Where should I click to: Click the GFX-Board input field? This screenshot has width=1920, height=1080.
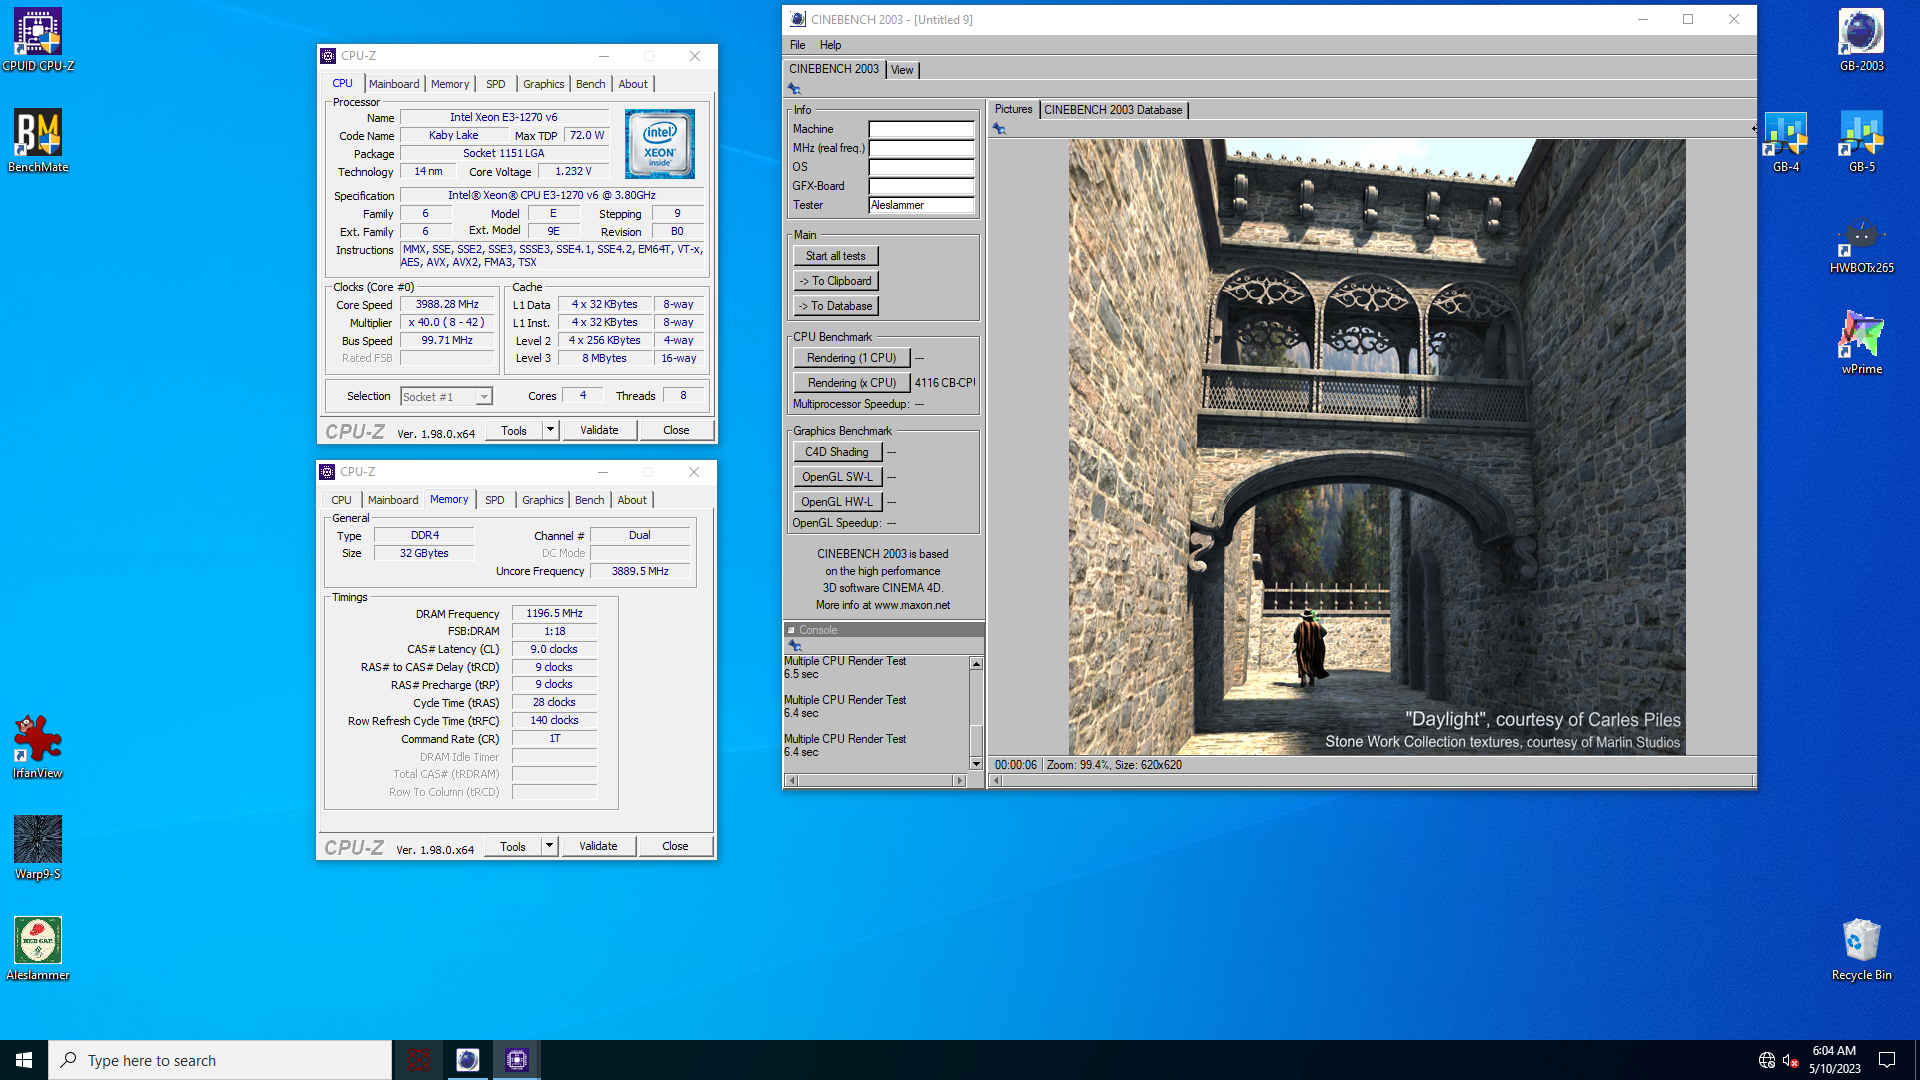coord(921,186)
